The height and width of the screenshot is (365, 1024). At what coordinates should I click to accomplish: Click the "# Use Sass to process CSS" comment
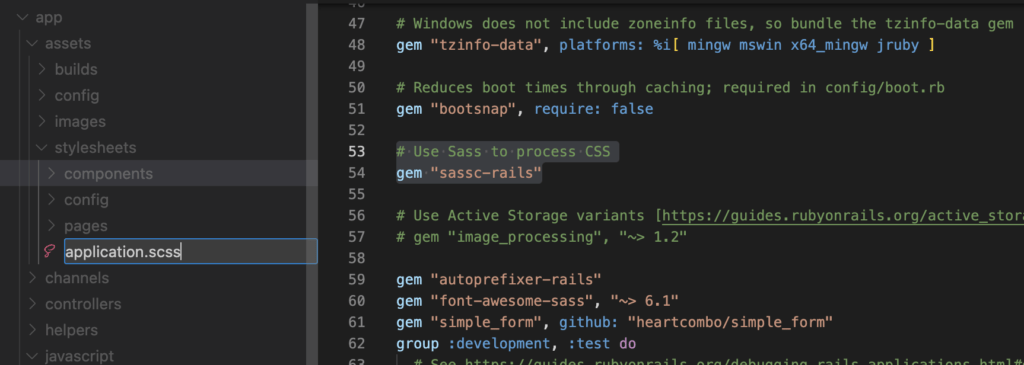point(503,152)
